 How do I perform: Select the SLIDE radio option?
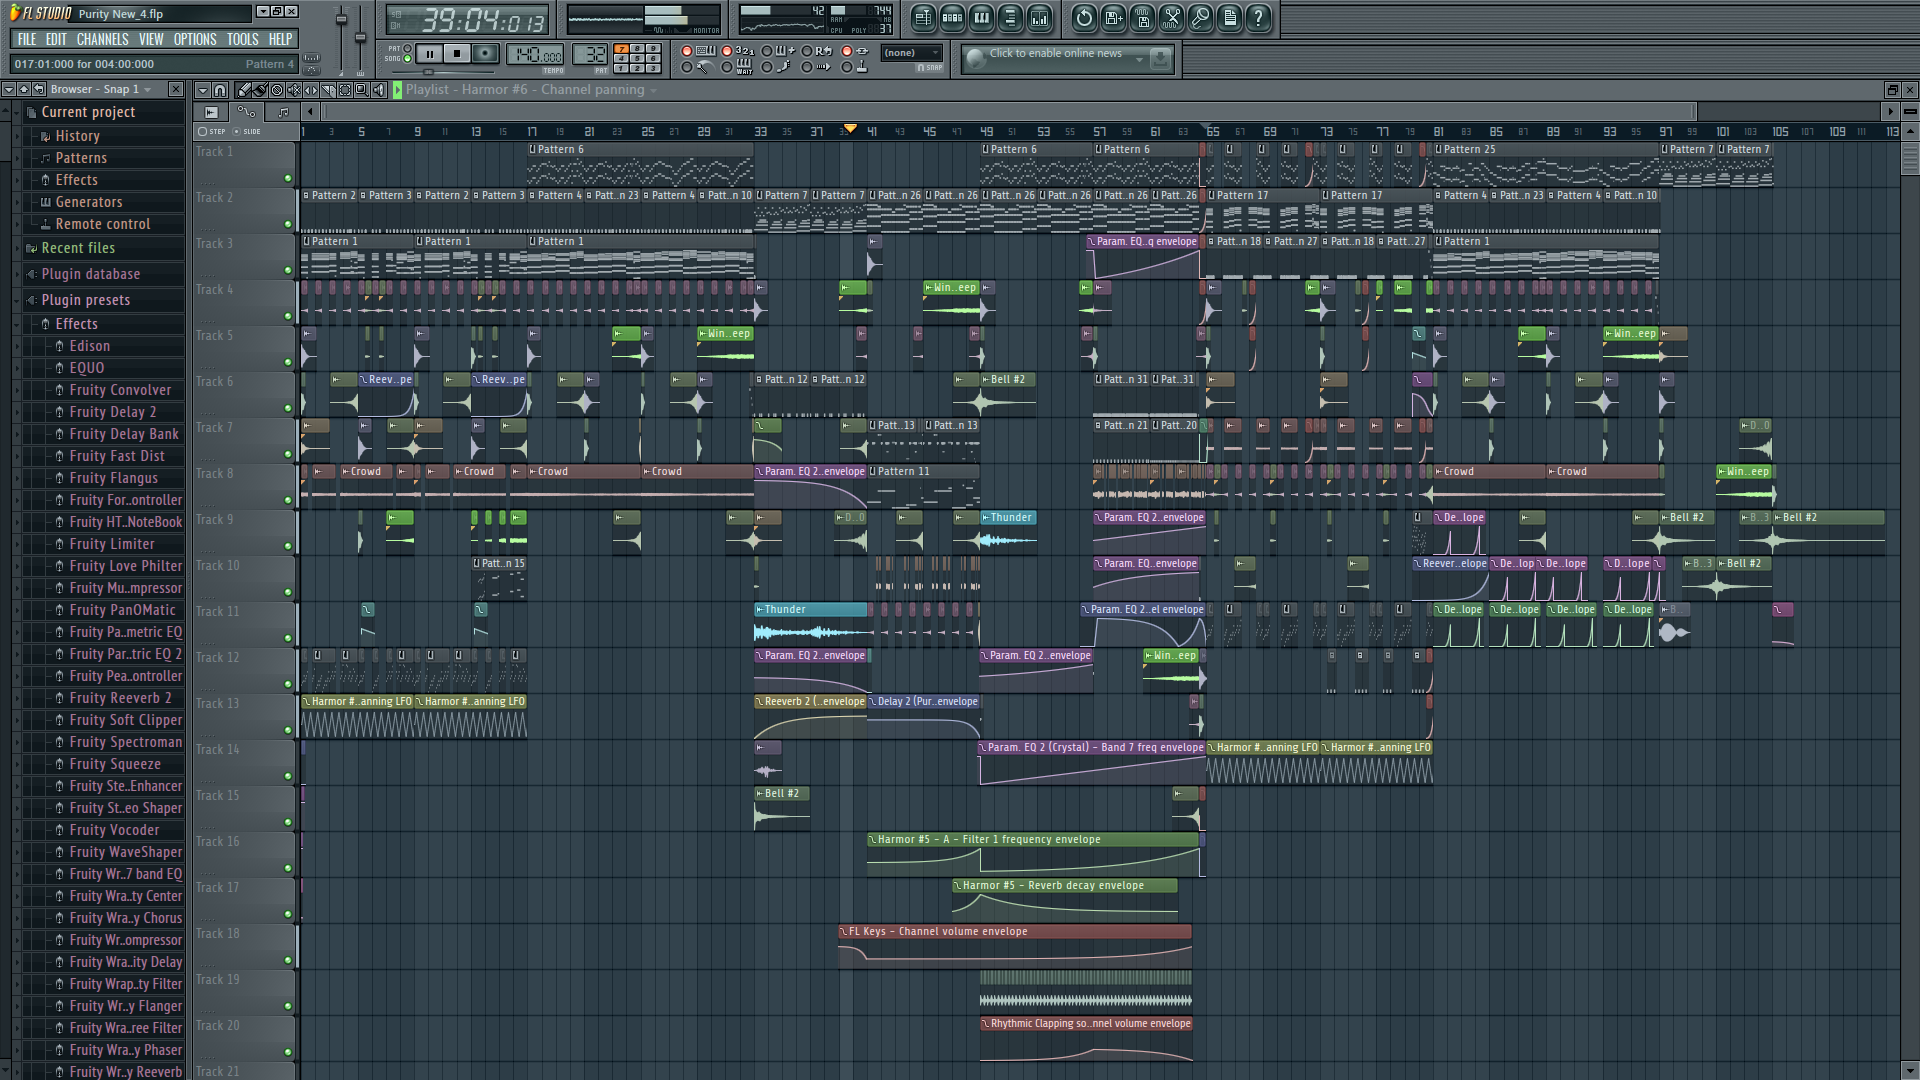[x=237, y=131]
